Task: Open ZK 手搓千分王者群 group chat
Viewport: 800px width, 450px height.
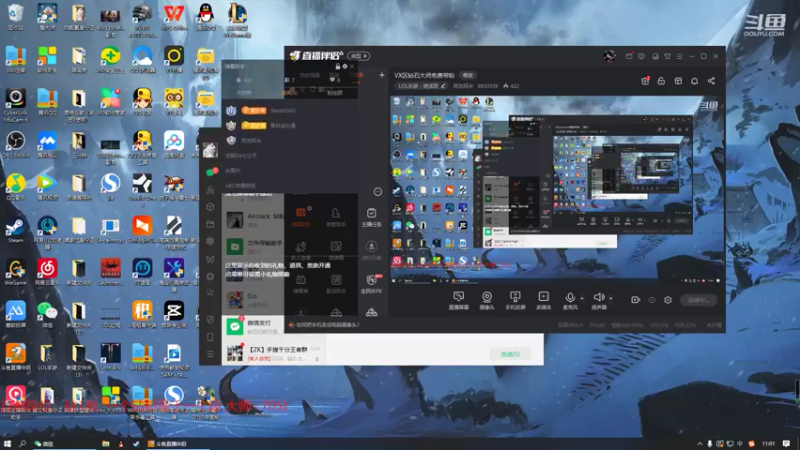Action: click(x=273, y=354)
